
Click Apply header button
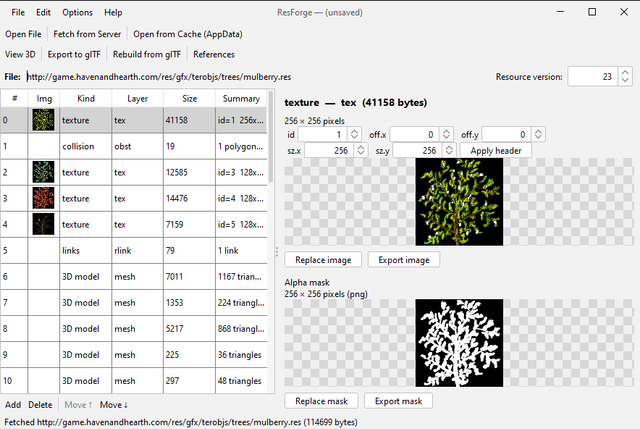point(496,150)
